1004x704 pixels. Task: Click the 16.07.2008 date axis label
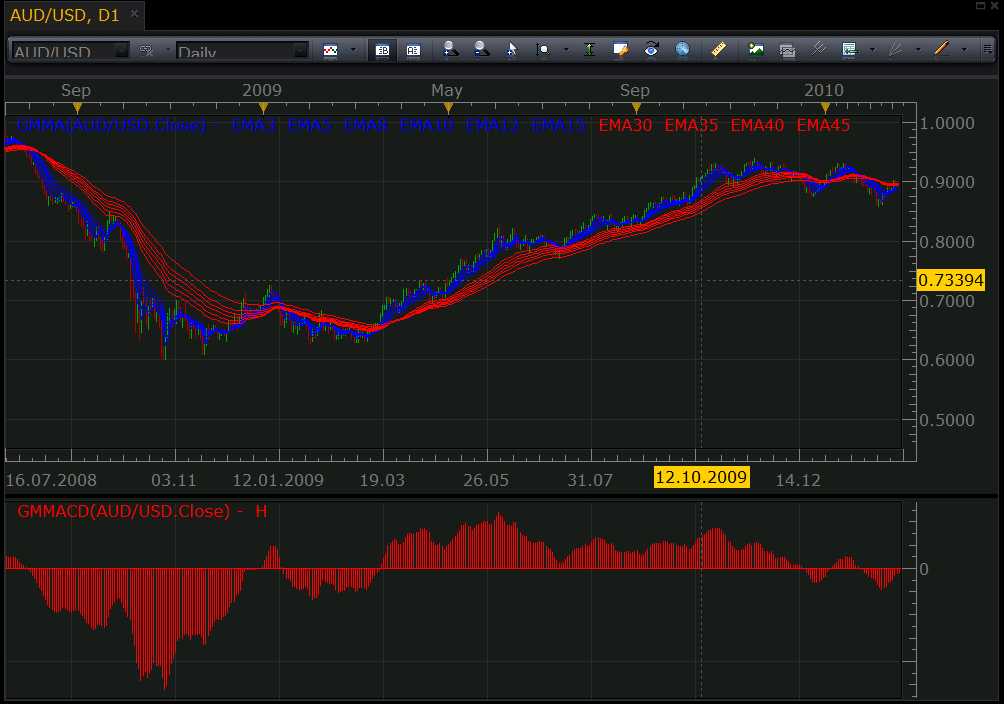pos(51,480)
